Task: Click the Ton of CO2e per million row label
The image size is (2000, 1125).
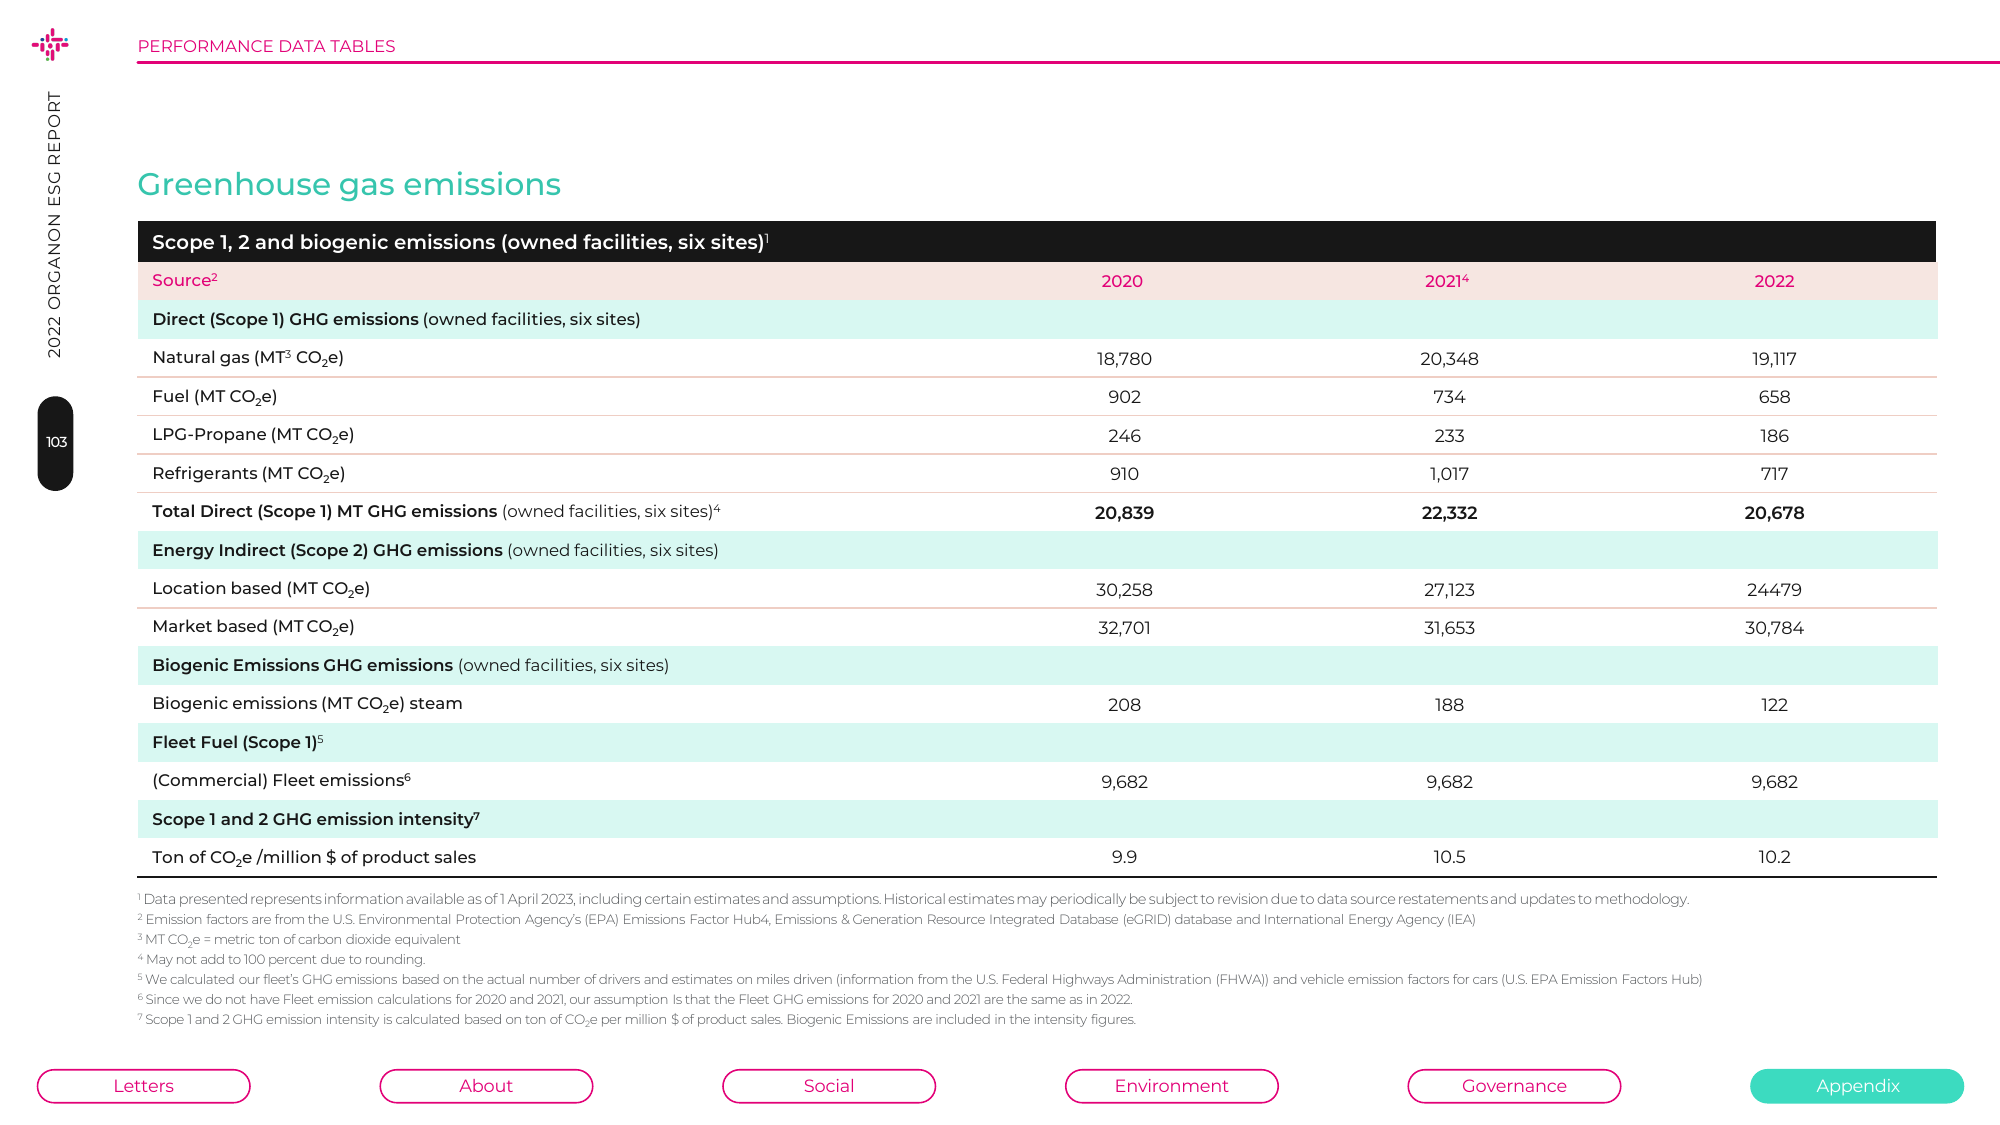Action: point(314,858)
